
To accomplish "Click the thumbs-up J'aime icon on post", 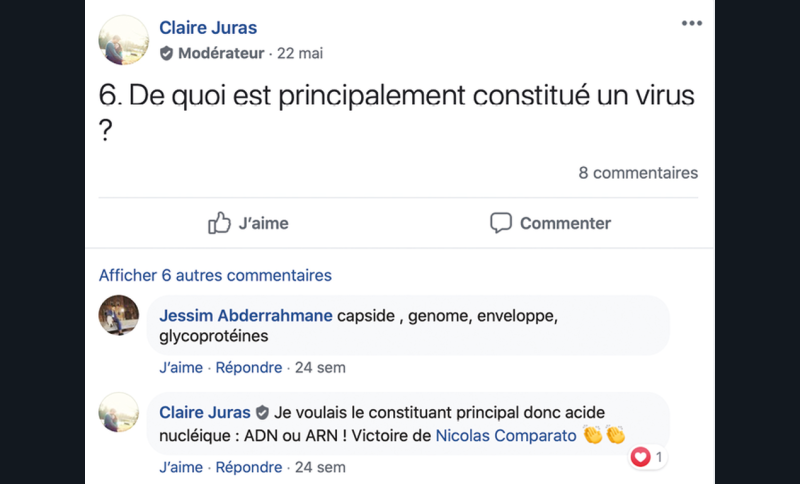I will point(219,223).
